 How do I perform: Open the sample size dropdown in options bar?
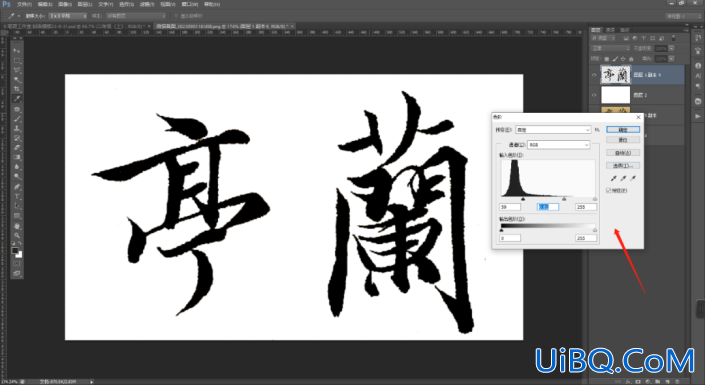[68, 16]
